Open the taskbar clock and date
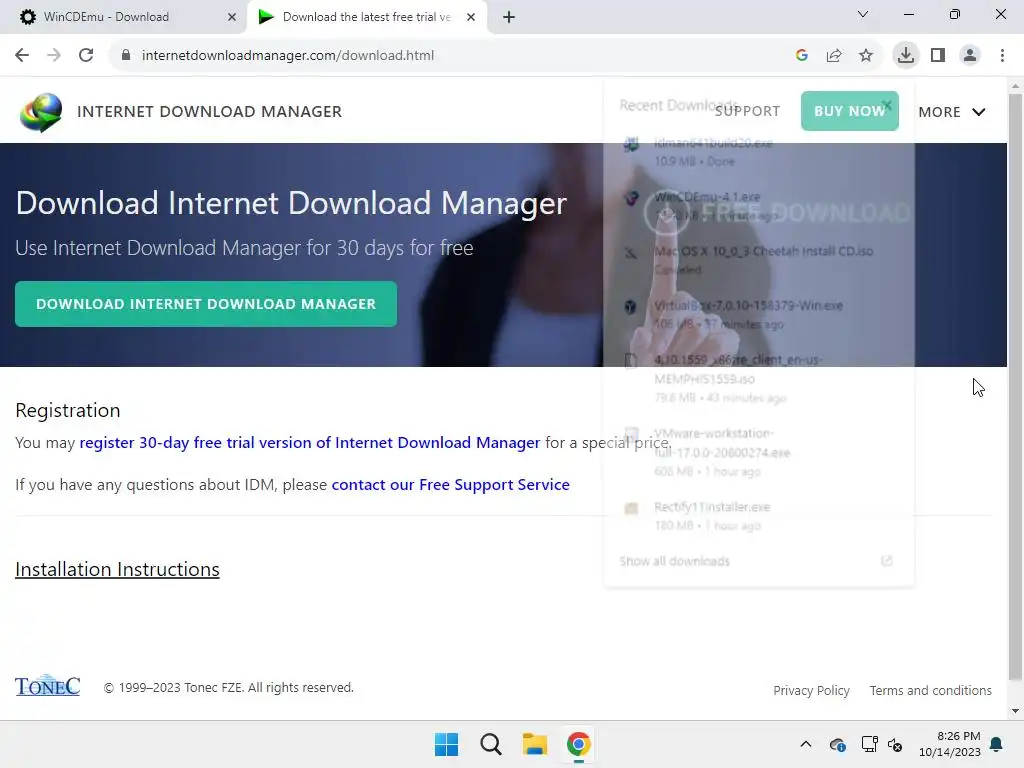1024x768 pixels. (x=950, y=744)
